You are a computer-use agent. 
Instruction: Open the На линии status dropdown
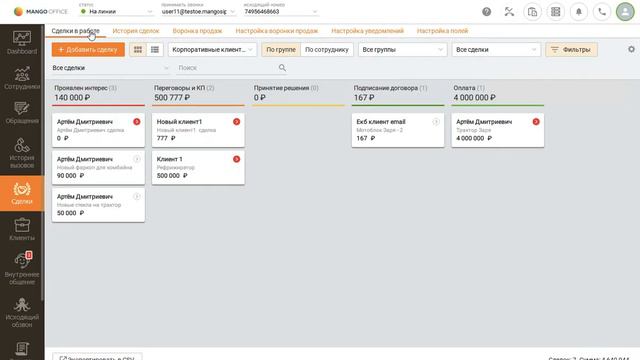coord(116,11)
